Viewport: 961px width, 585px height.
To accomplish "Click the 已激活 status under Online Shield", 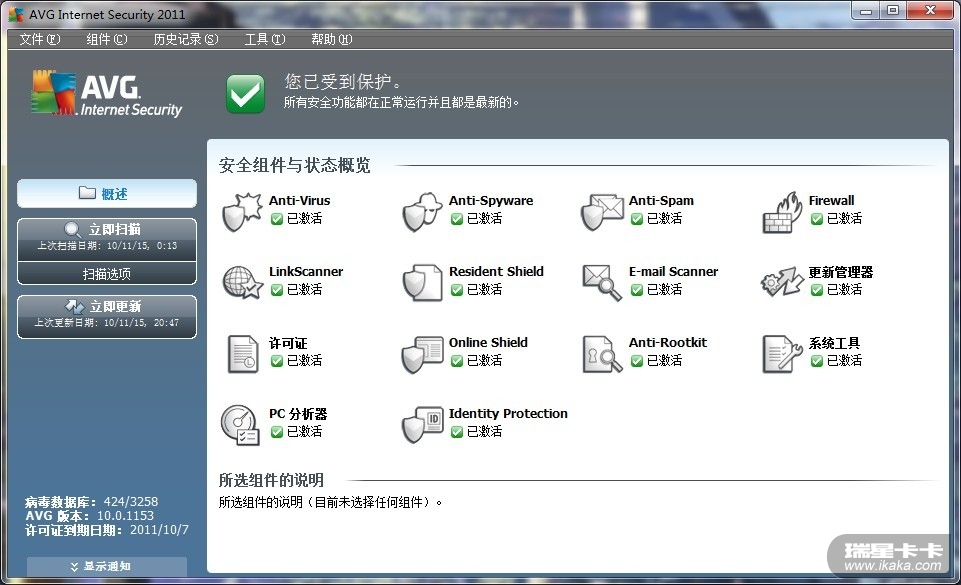I will click(484, 361).
